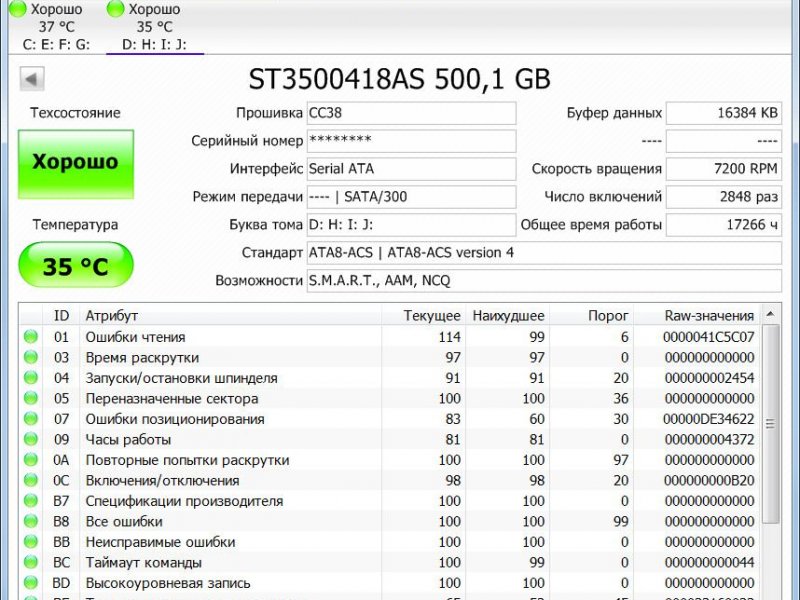Viewport: 800px width, 600px height.
Task: Click status dot of Спецификации производителя row
Action: coord(31,501)
